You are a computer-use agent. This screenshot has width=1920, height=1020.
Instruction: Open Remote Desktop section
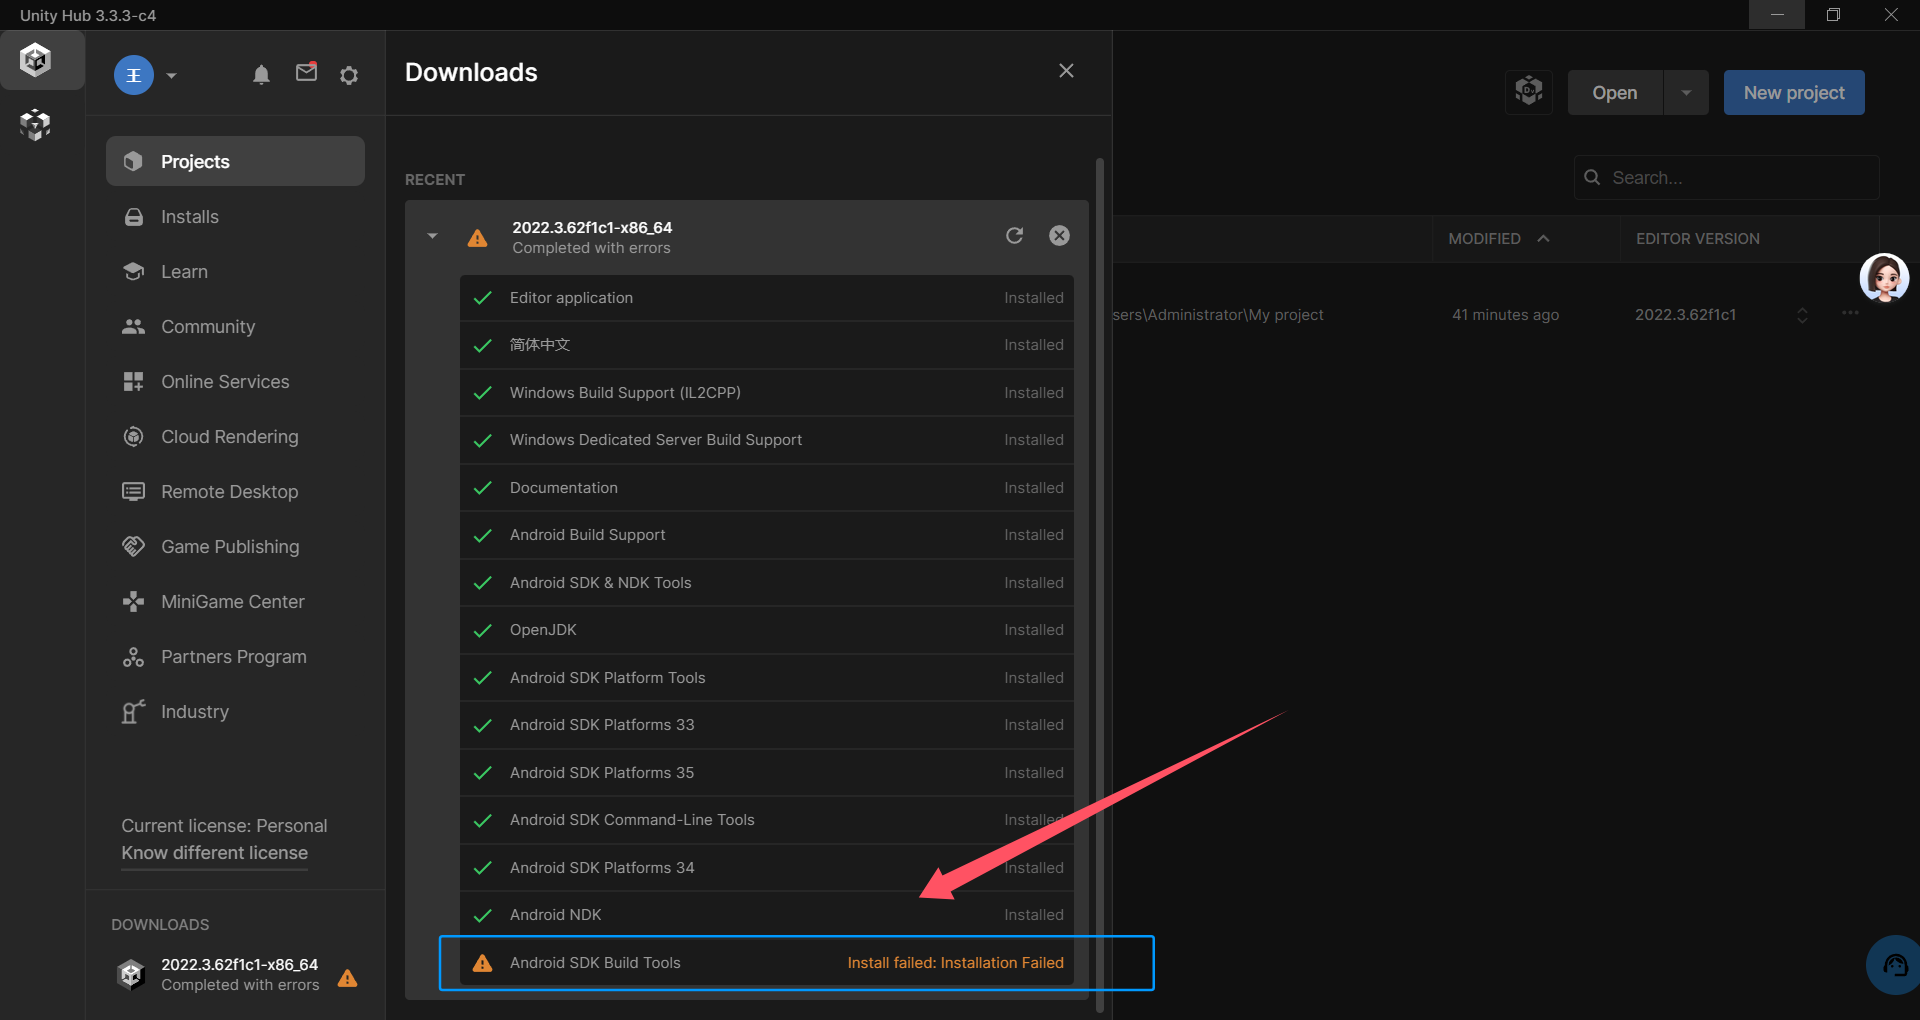coord(235,492)
